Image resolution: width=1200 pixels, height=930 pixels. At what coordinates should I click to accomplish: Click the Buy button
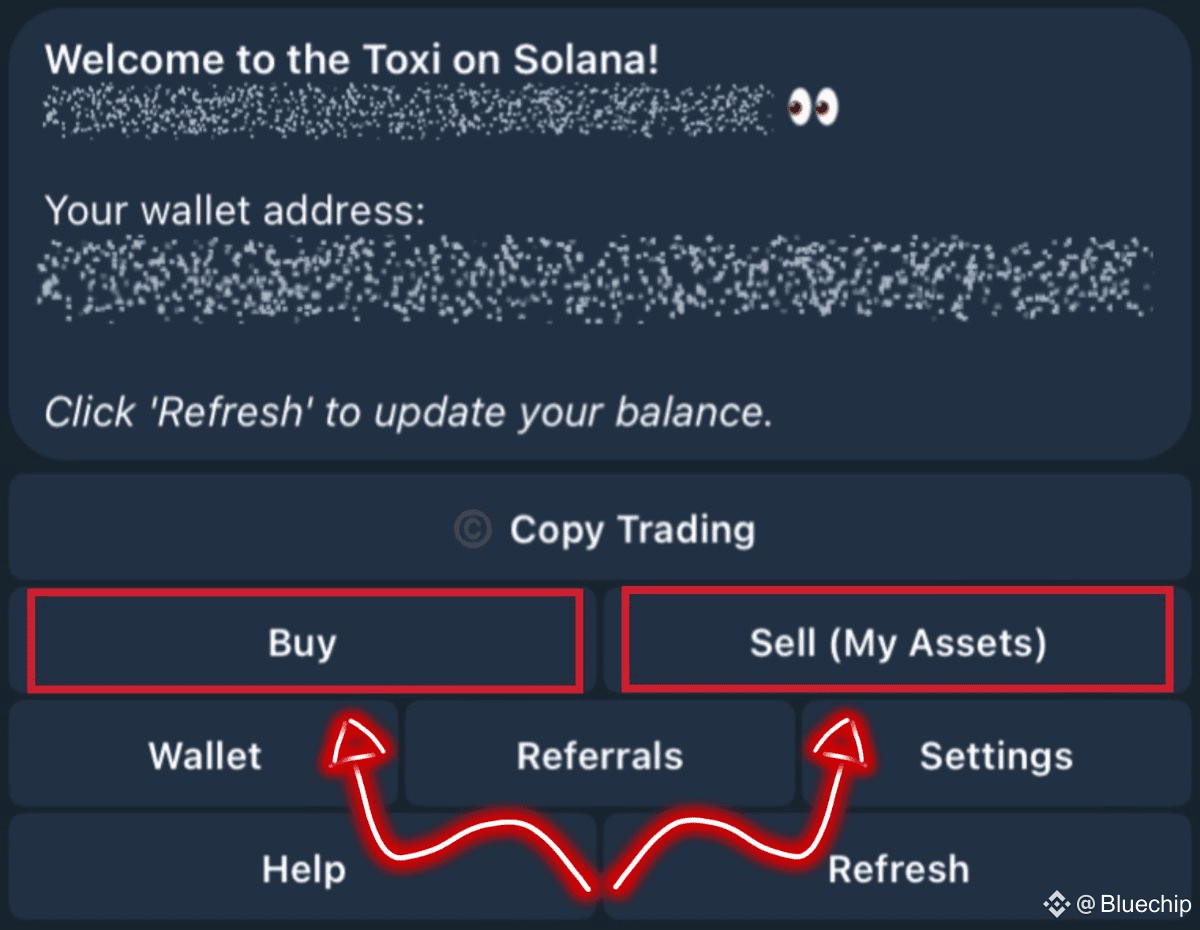coord(304,641)
